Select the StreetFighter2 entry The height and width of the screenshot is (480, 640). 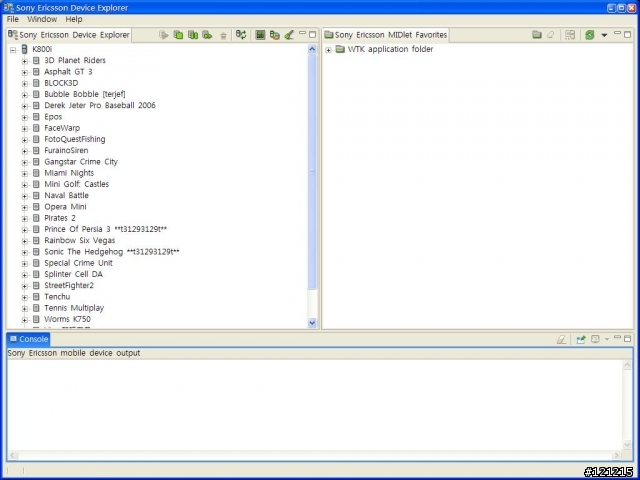pos(69,286)
